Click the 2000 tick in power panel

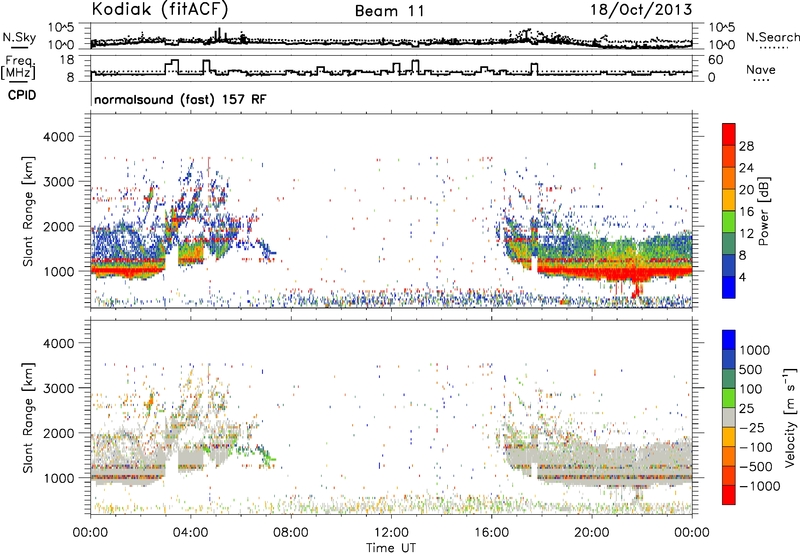[x=58, y=226]
